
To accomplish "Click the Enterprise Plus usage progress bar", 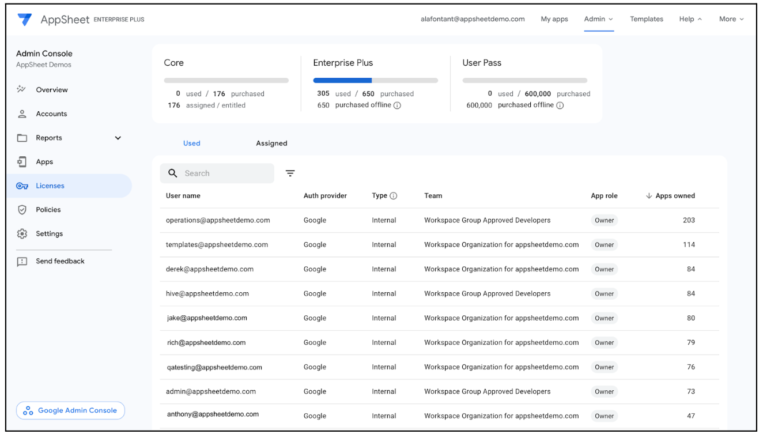I will (375, 80).
